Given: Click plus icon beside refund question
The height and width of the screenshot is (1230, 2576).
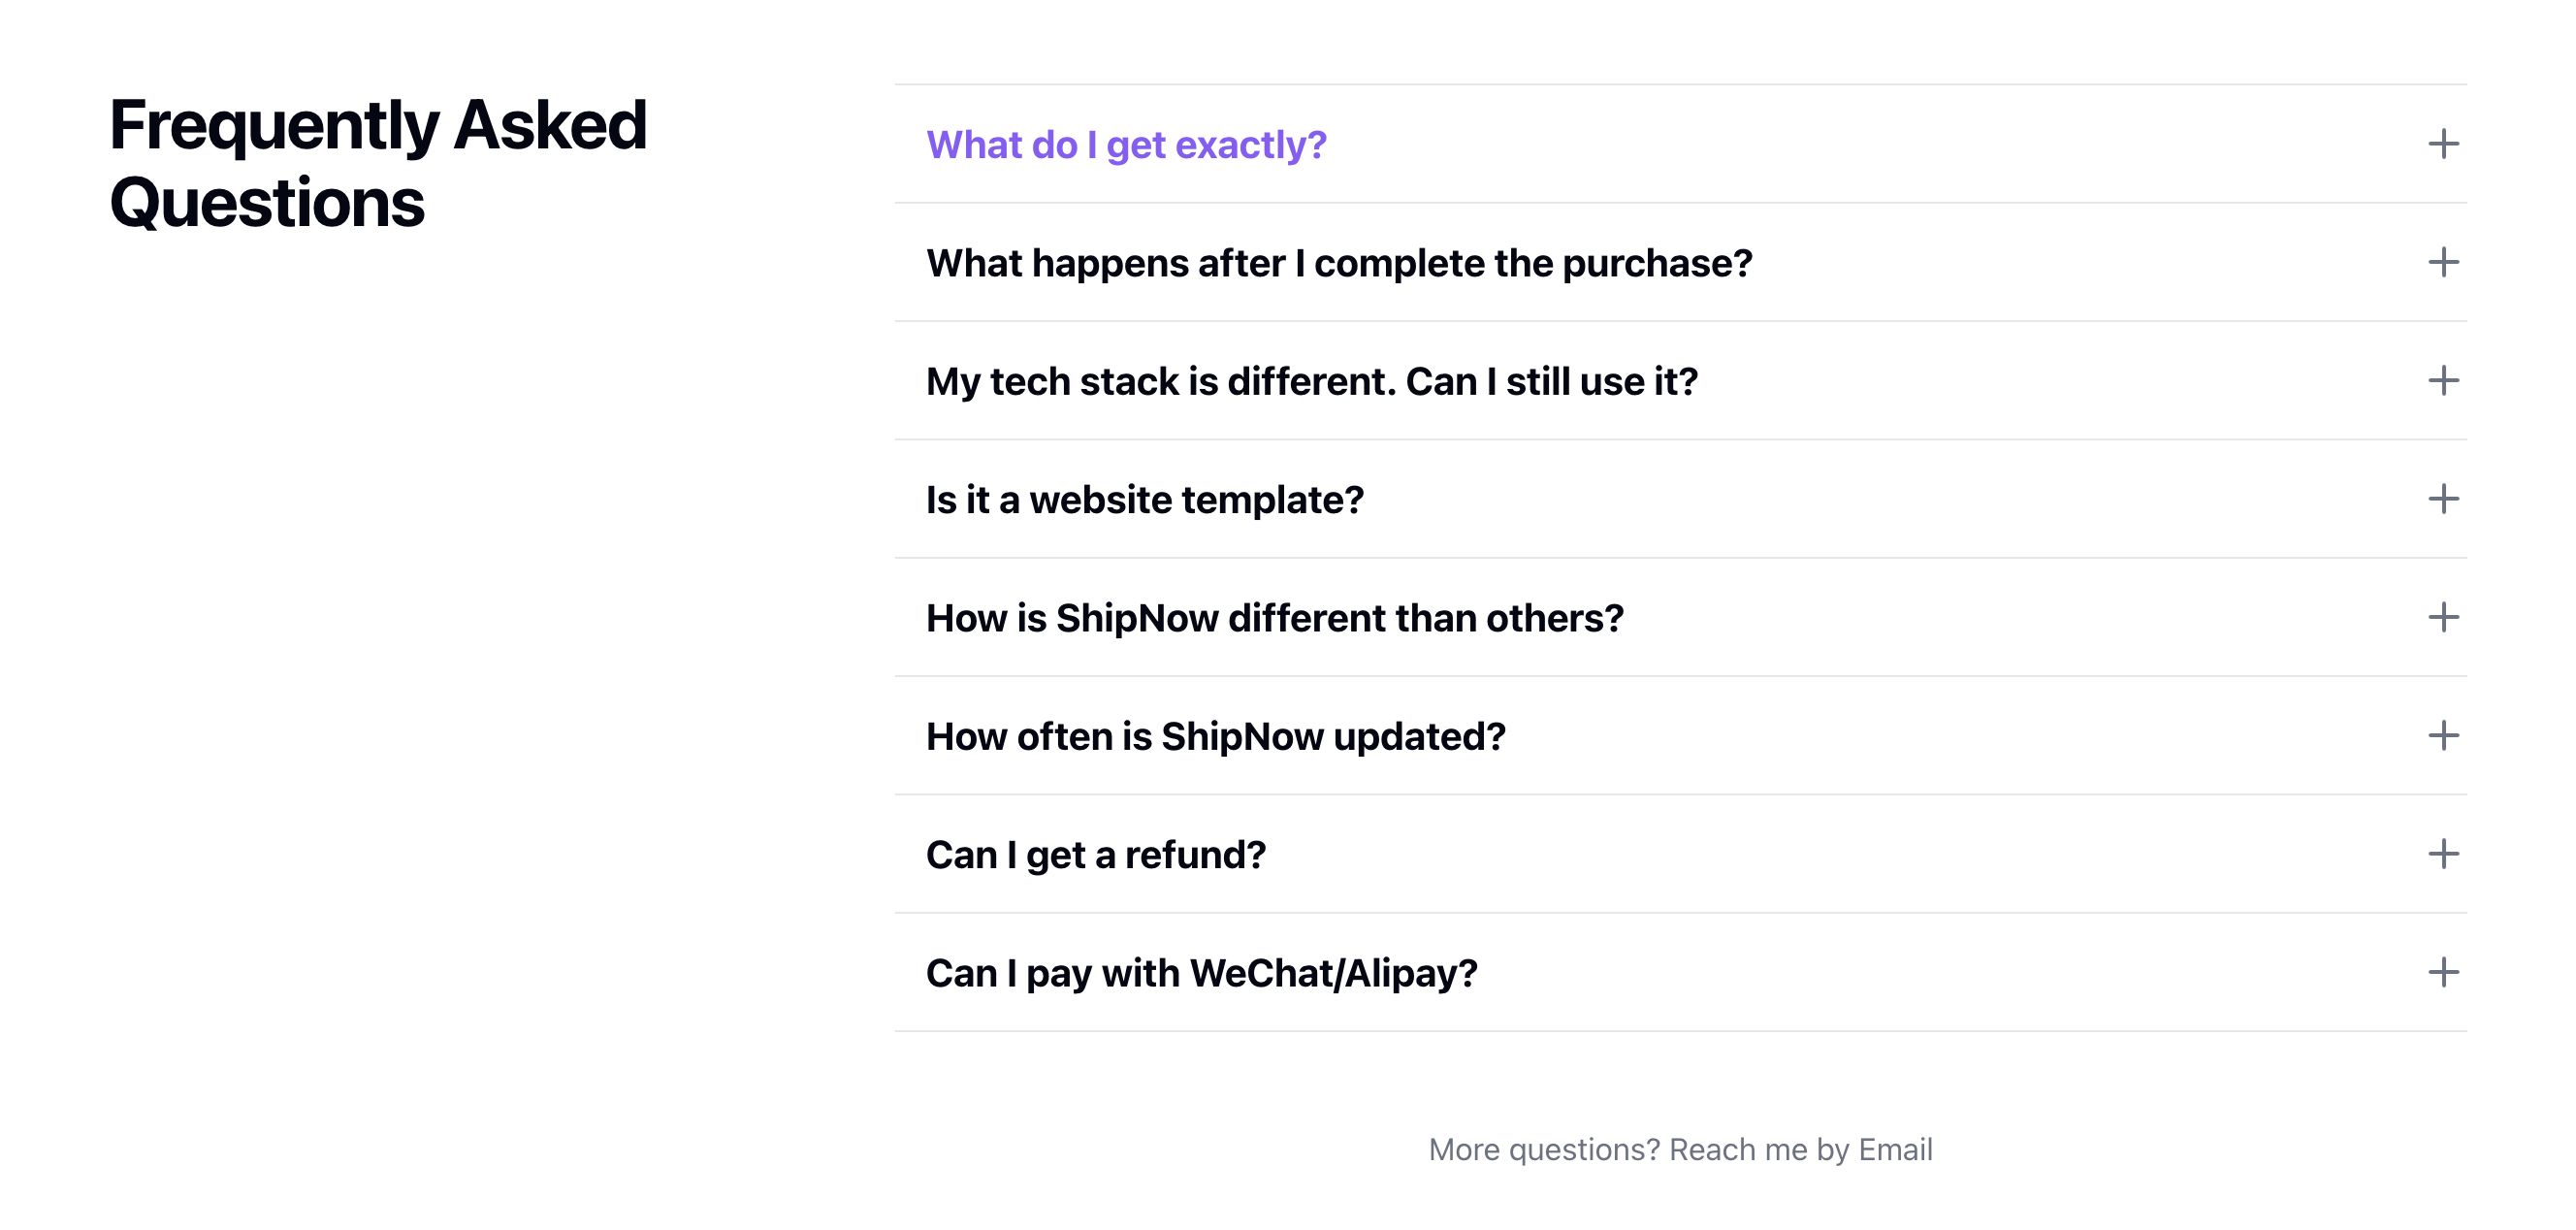Looking at the screenshot, I should coord(2442,853).
